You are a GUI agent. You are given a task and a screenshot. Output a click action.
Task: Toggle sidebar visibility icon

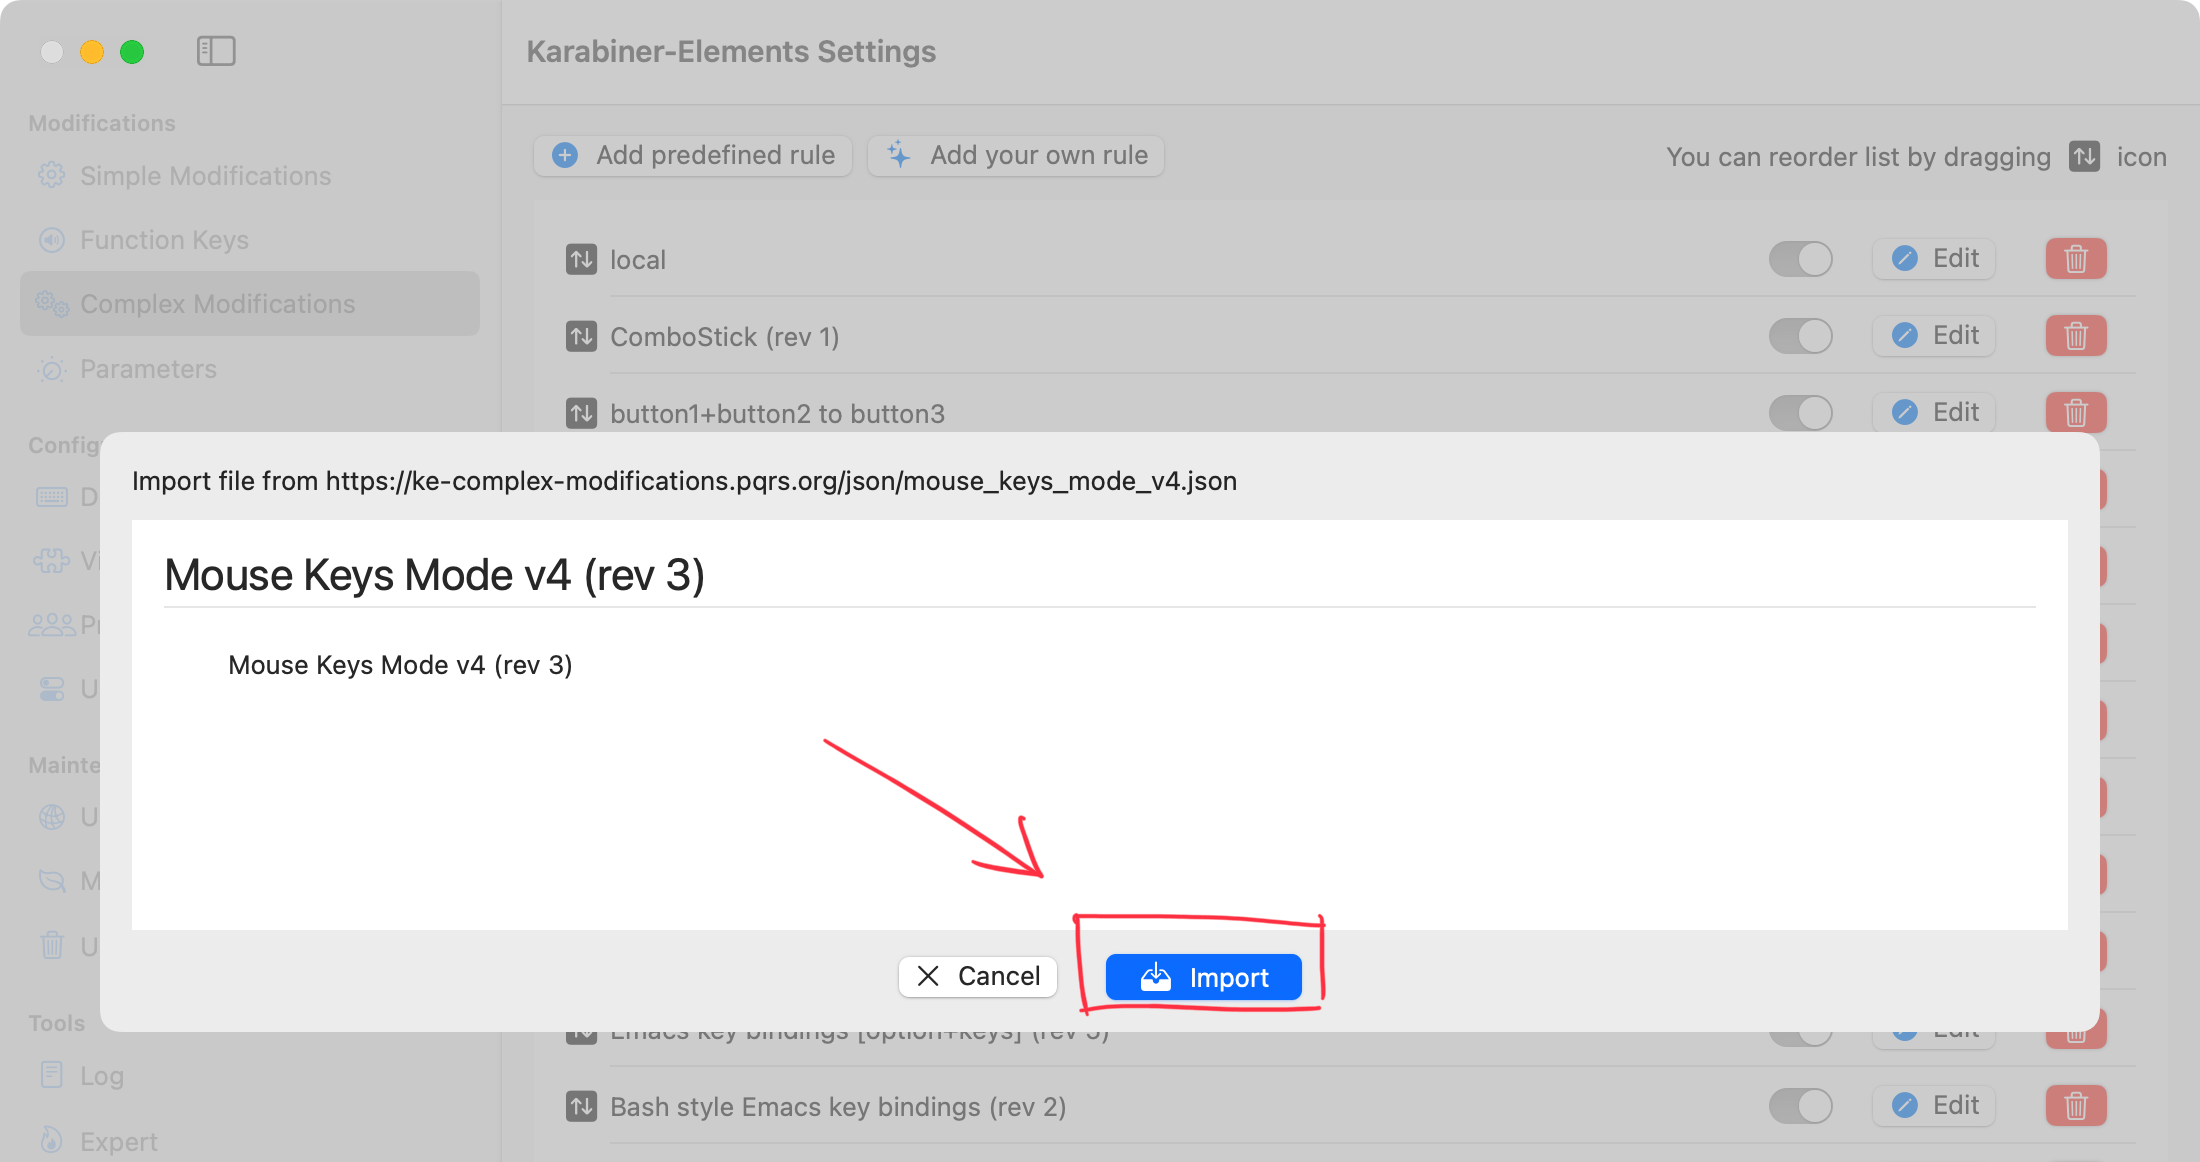(x=216, y=51)
